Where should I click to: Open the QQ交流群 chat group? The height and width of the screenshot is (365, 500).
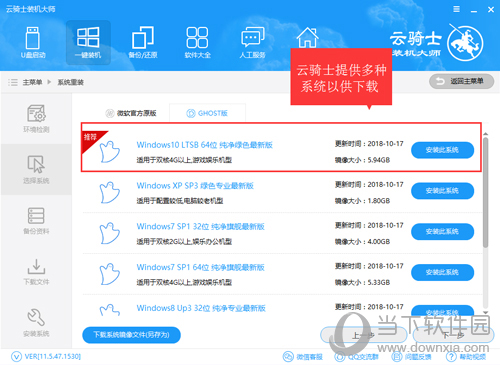(x=357, y=357)
